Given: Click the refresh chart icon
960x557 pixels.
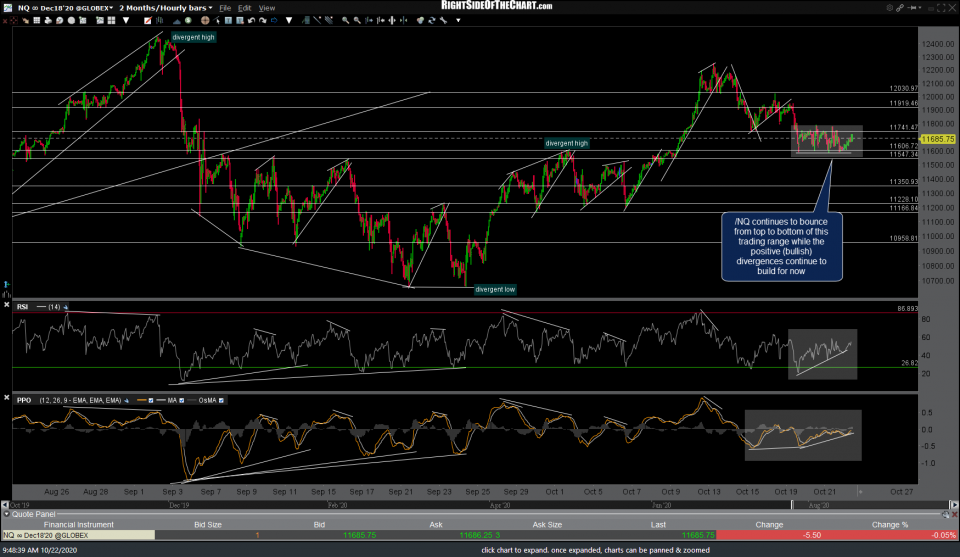Looking at the screenshot, I should coord(432,20).
